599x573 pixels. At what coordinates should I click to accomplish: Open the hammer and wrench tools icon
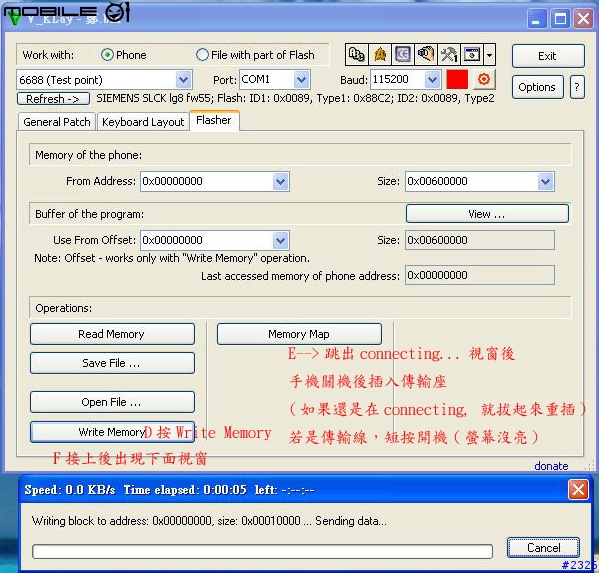(x=449, y=54)
